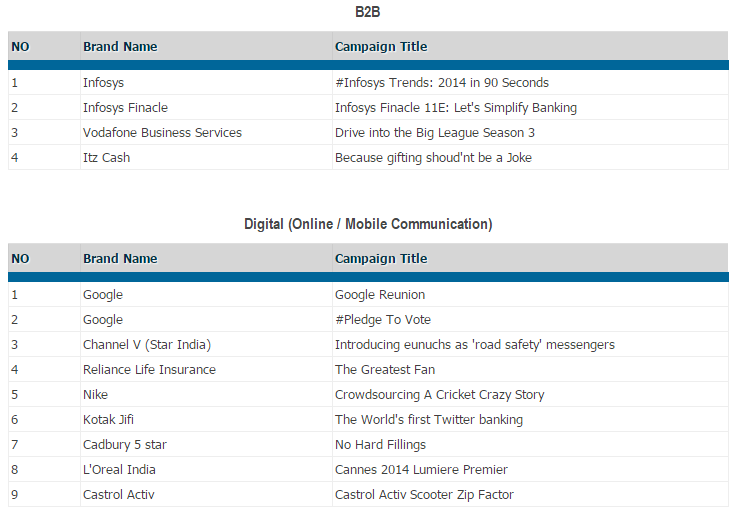Click Reliance Life Insurance brand name
Viewport: 735px width, 511px height.
point(149,370)
